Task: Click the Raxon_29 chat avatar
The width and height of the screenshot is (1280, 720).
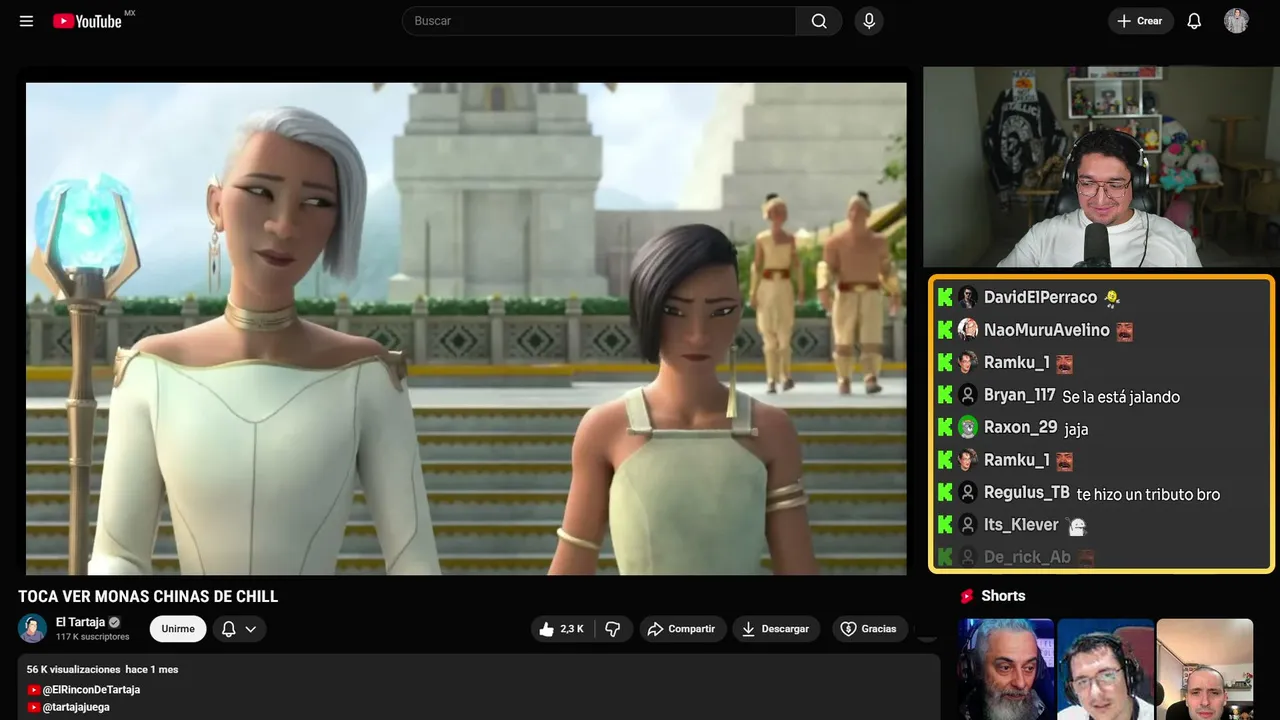Action: 968,427
